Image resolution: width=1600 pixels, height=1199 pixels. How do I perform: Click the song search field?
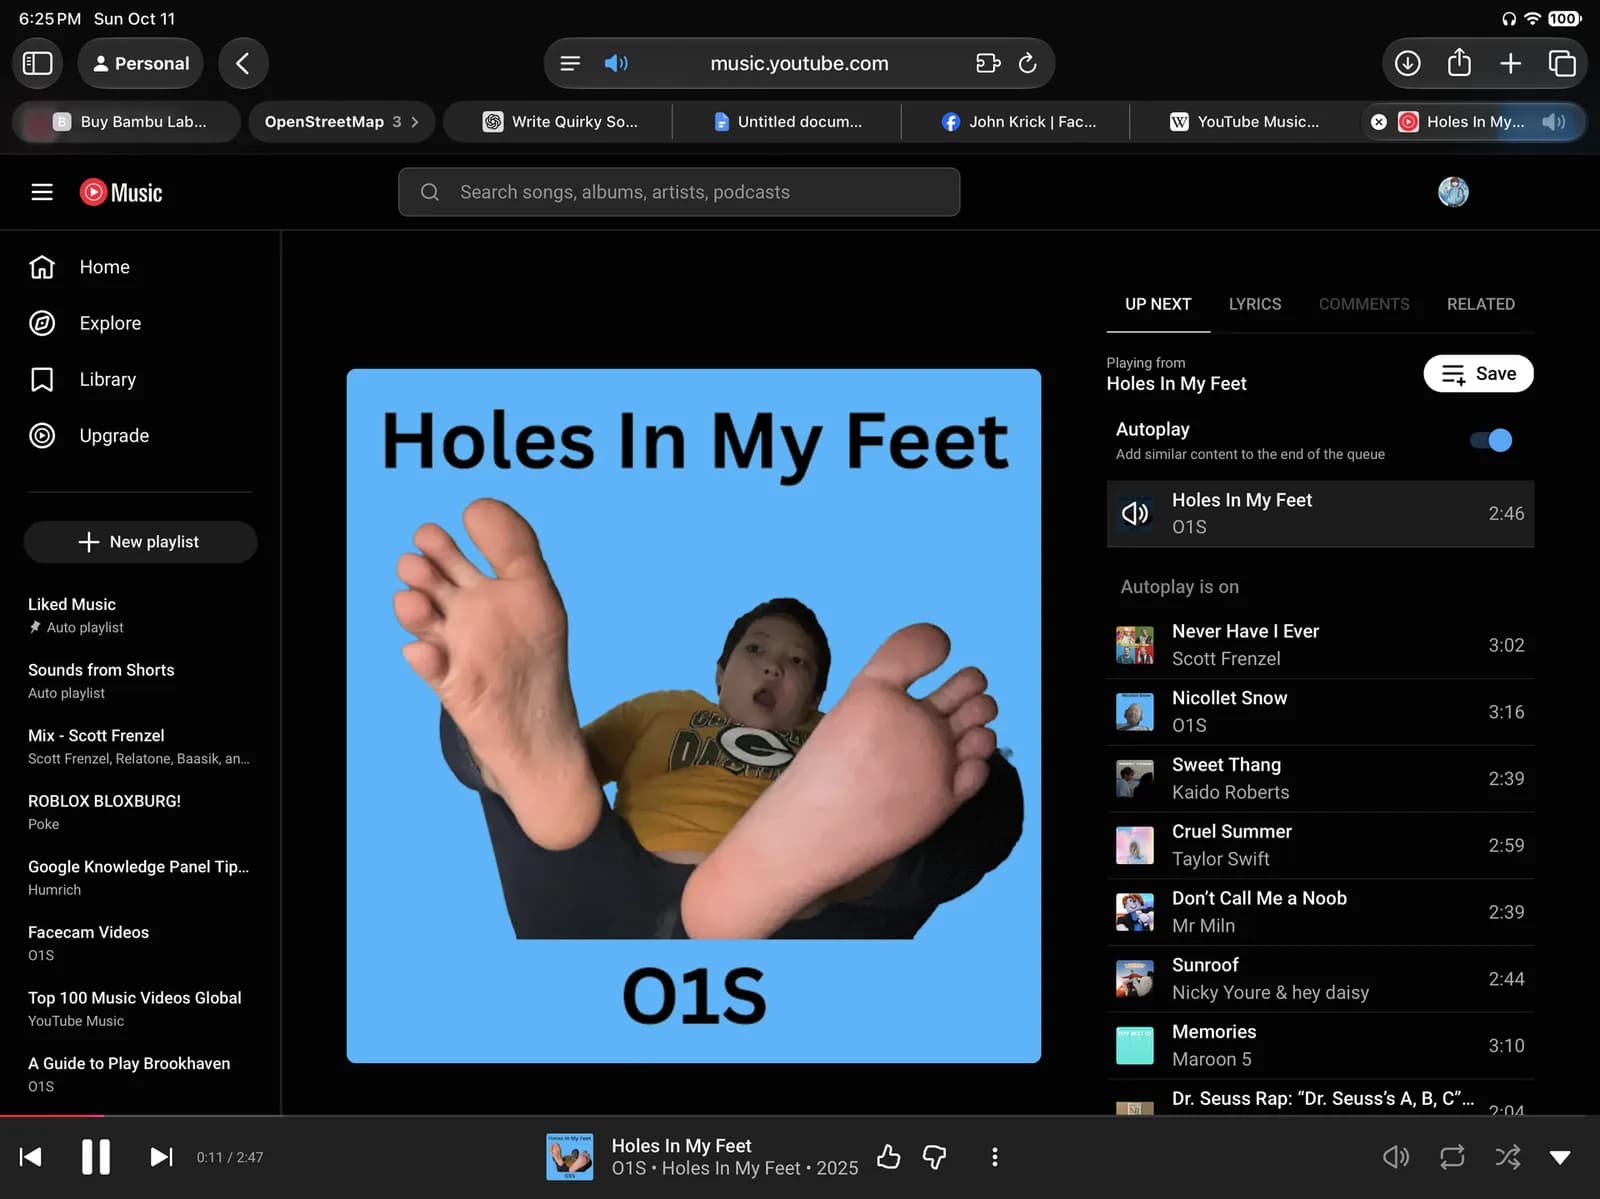coord(679,192)
